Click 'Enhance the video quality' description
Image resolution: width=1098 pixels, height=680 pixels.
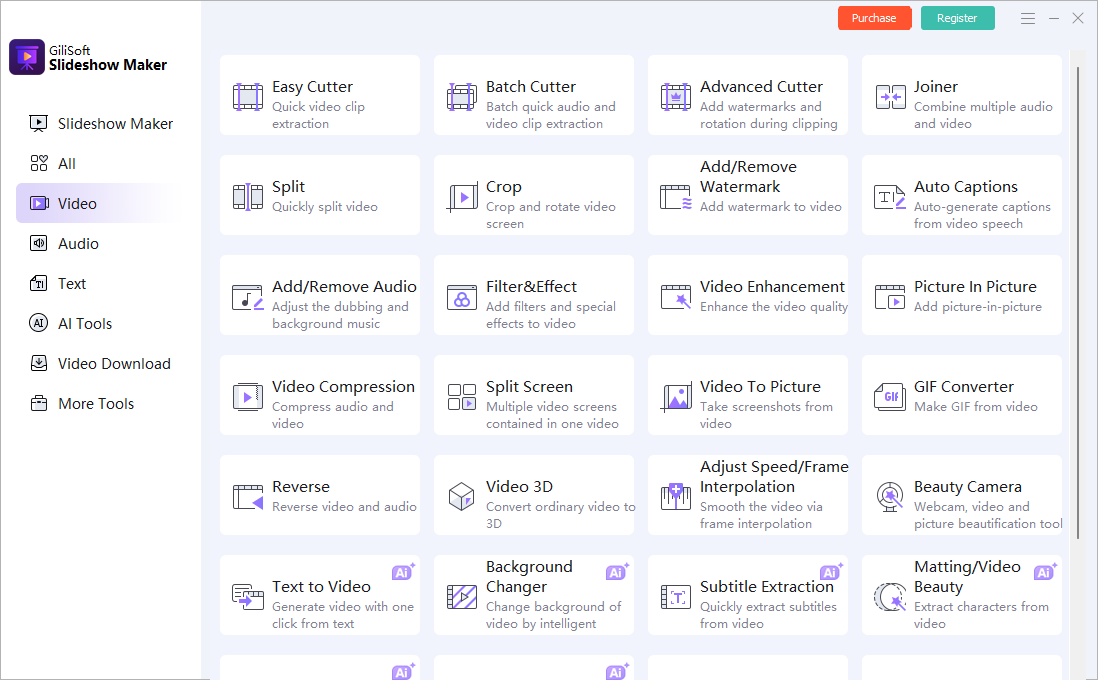[774, 307]
